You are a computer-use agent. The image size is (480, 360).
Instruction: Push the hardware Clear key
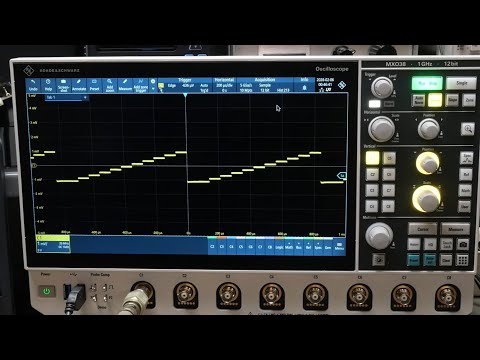coord(446,260)
